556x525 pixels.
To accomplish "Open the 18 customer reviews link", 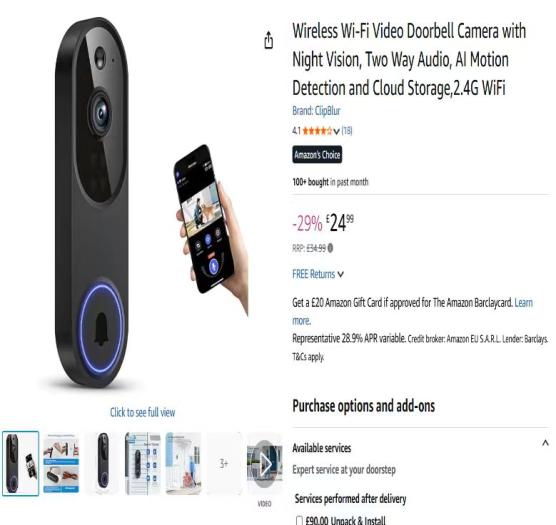I will point(347,131).
